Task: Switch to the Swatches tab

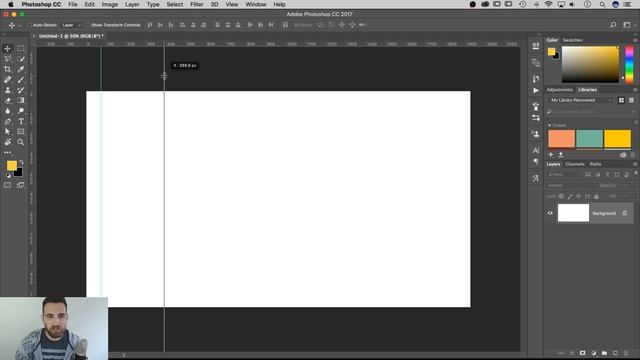Action: pos(572,40)
